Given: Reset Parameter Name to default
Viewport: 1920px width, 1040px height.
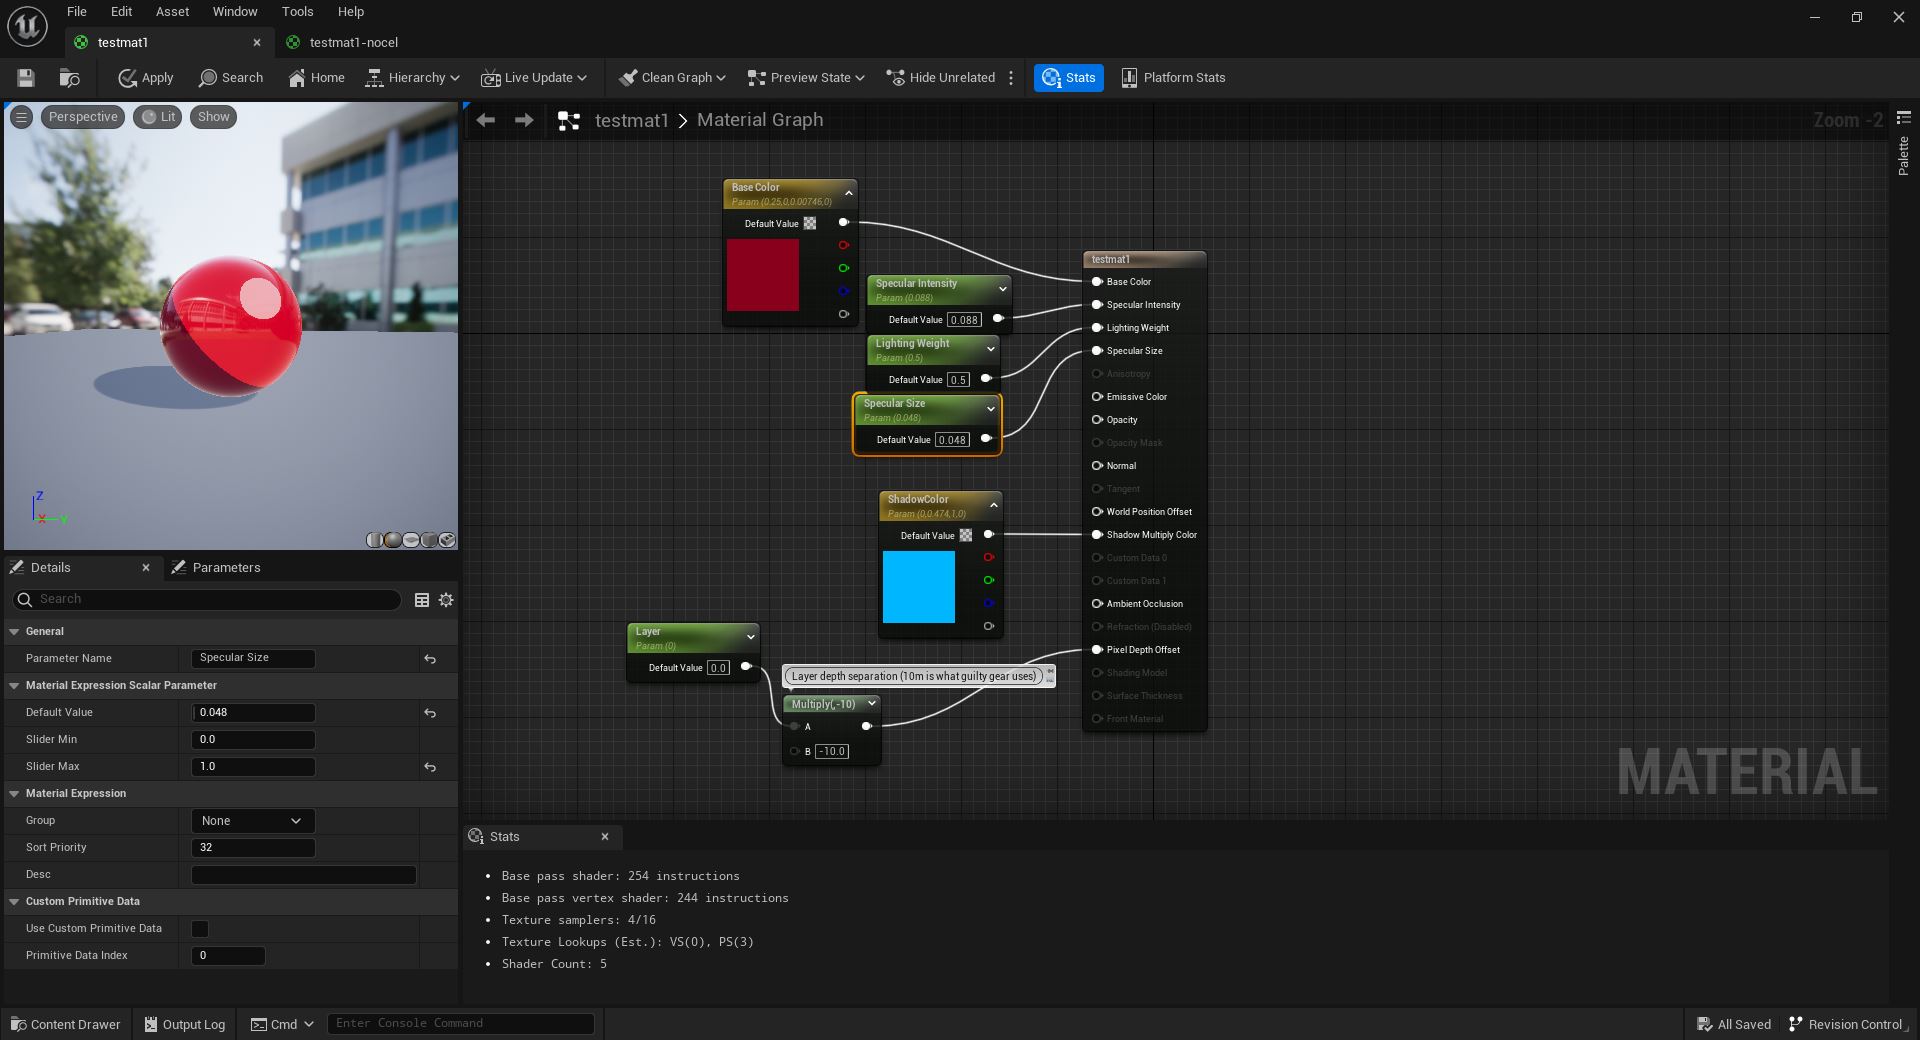Looking at the screenshot, I should tap(430, 659).
